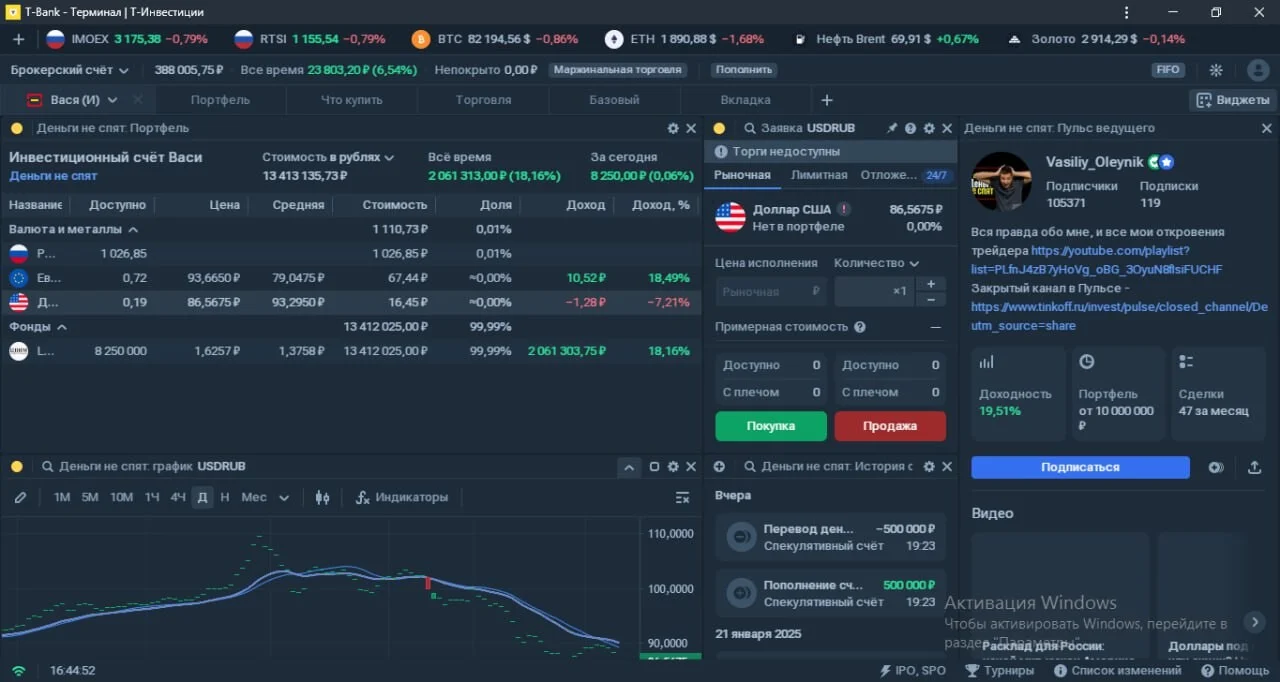
Task: Collapse the Фонды group
Action: [x=62, y=327]
